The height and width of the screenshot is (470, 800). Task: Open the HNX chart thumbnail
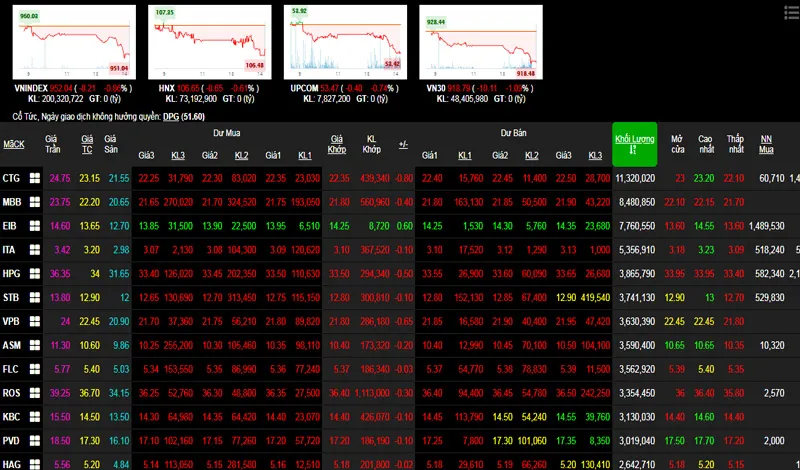[210, 42]
